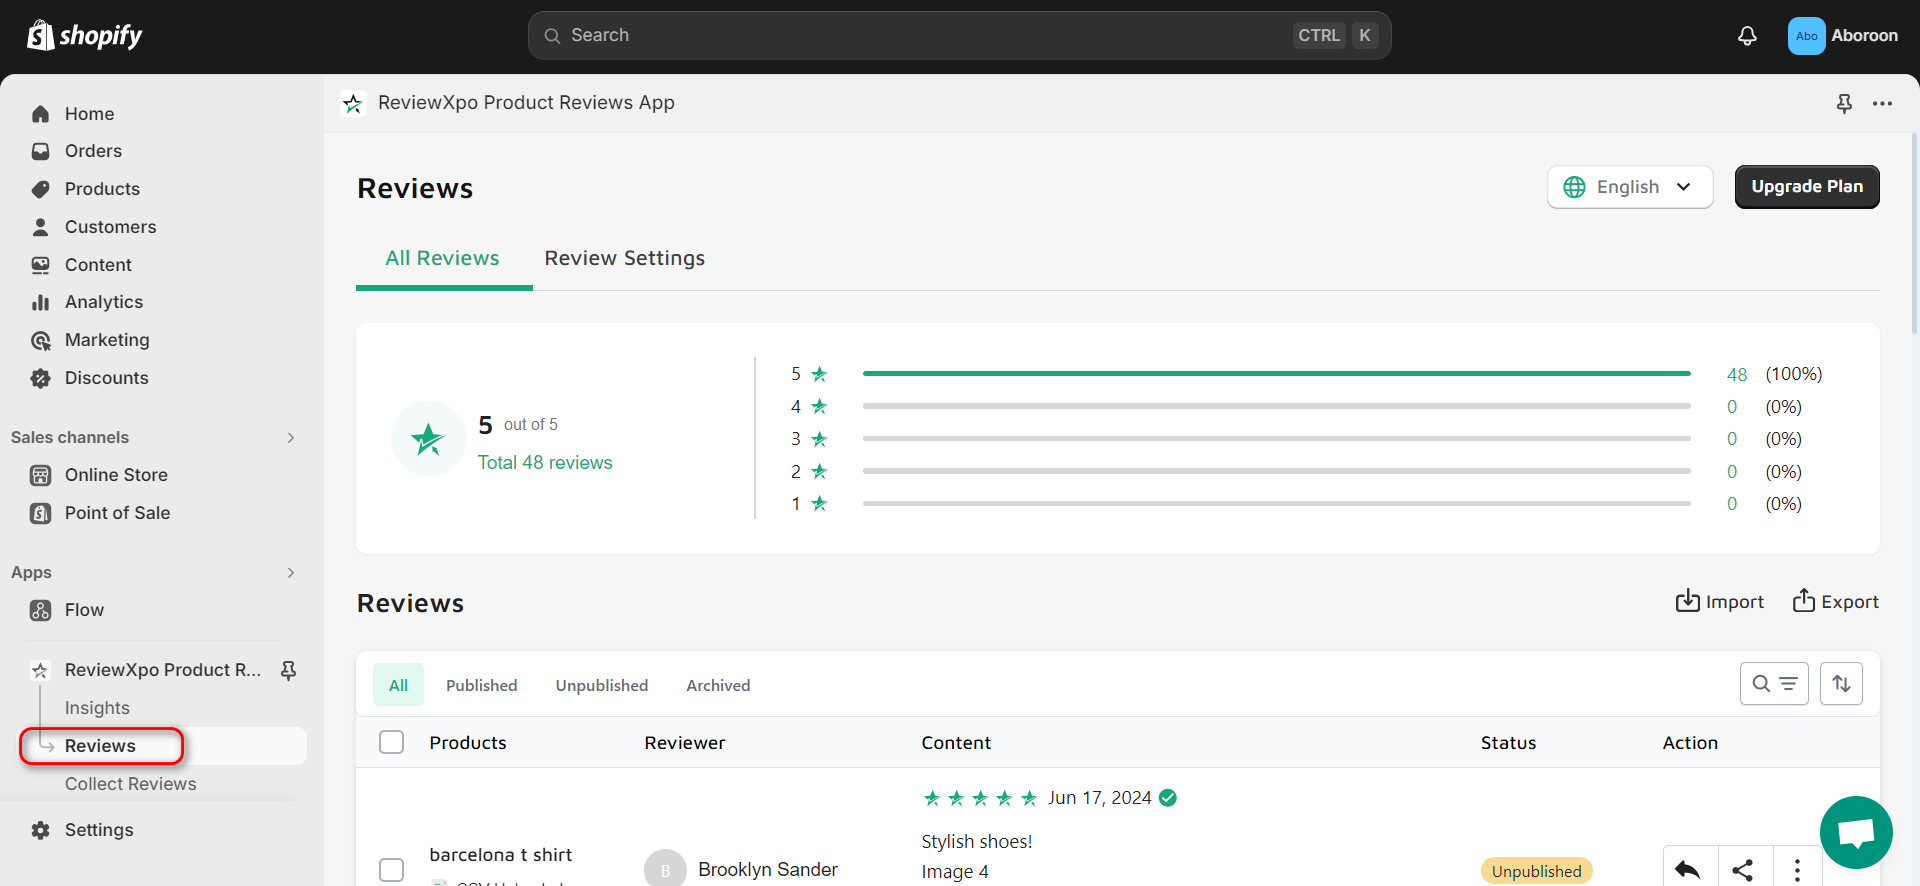The width and height of the screenshot is (1920, 886).
Task: Click the Point of Sale icon
Action: [41, 513]
